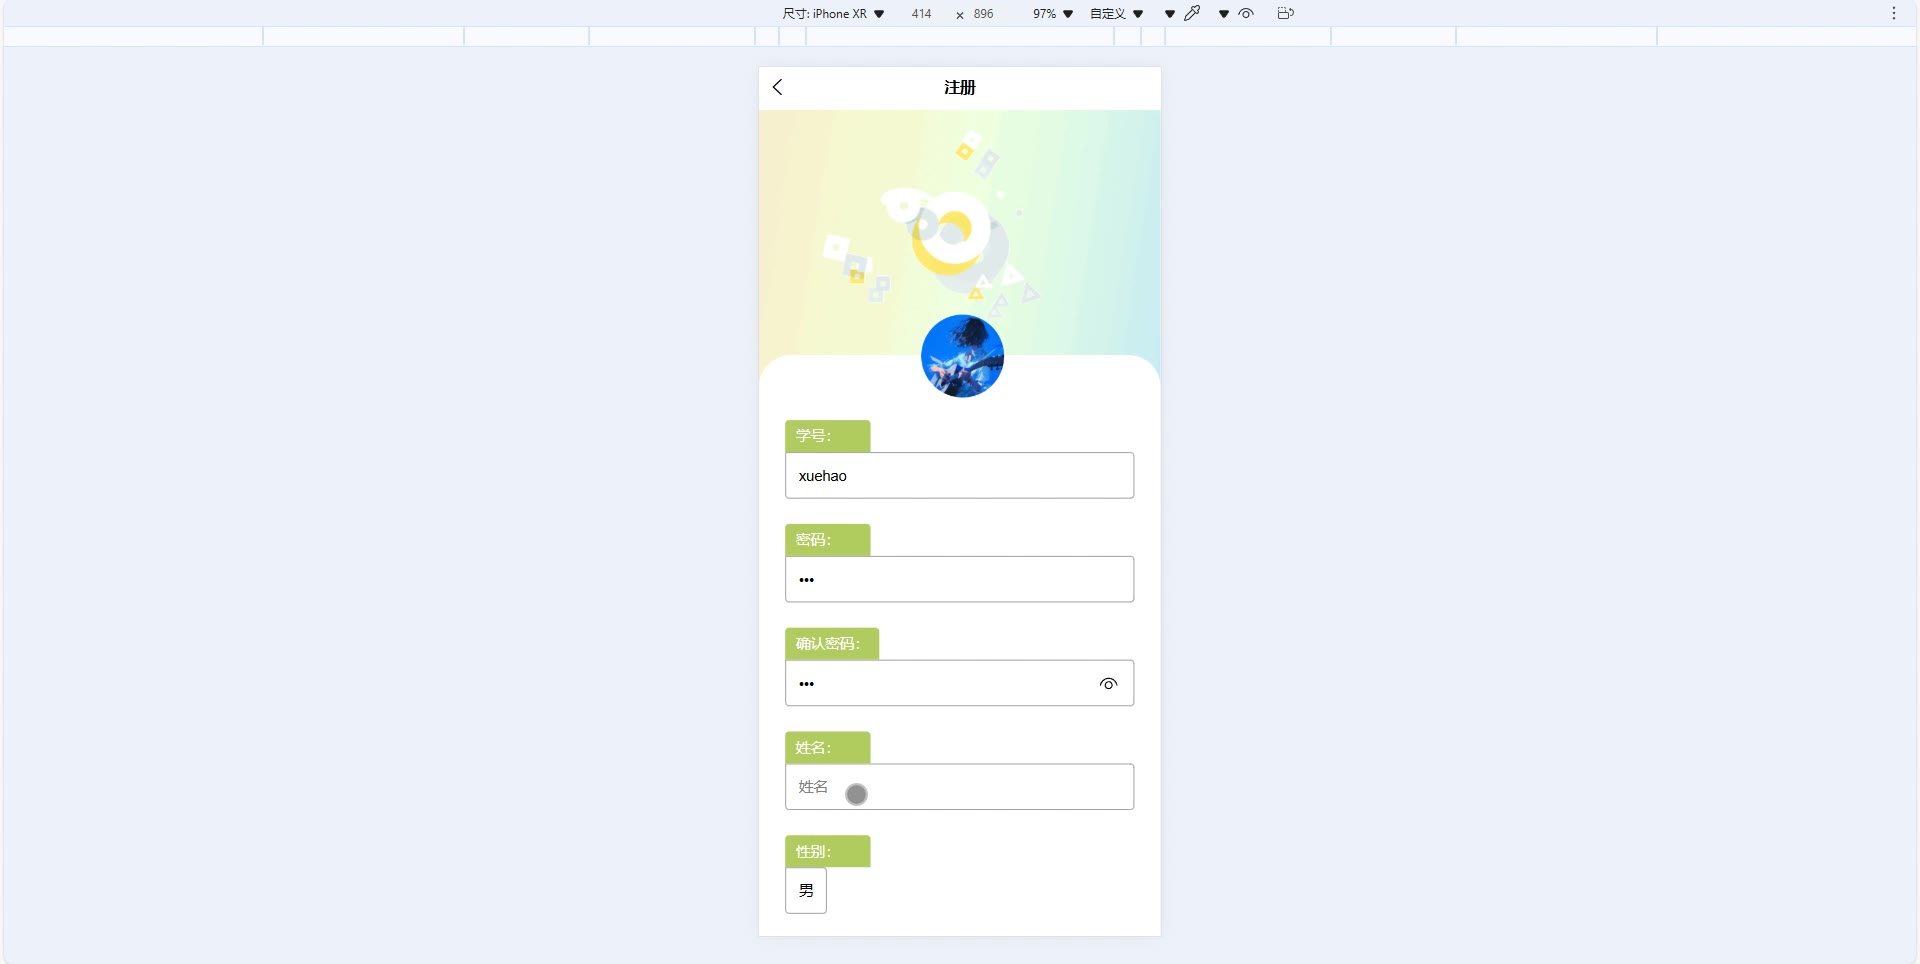Image resolution: width=1920 pixels, height=964 pixels.
Task: Open the dropdown arrow beside the eye icon
Action: (x=1224, y=14)
